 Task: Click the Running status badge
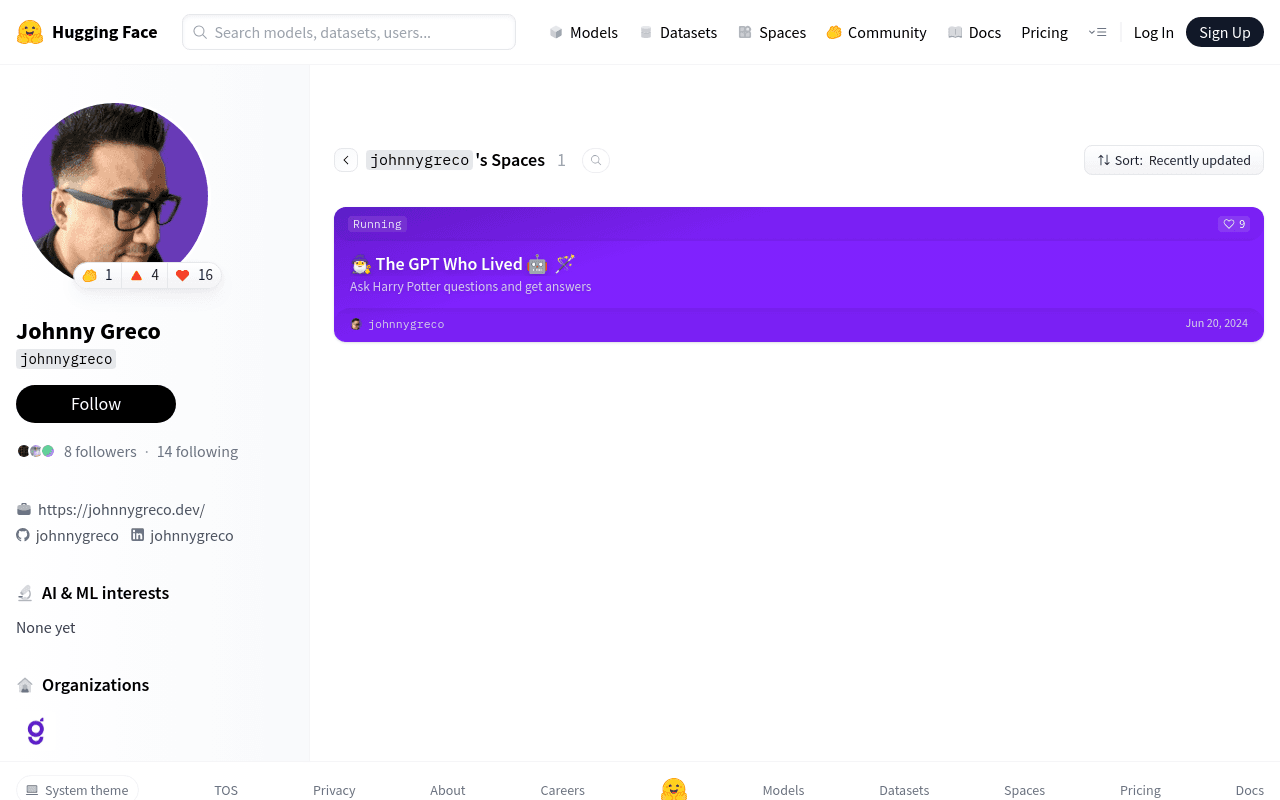pyautogui.click(x=377, y=224)
